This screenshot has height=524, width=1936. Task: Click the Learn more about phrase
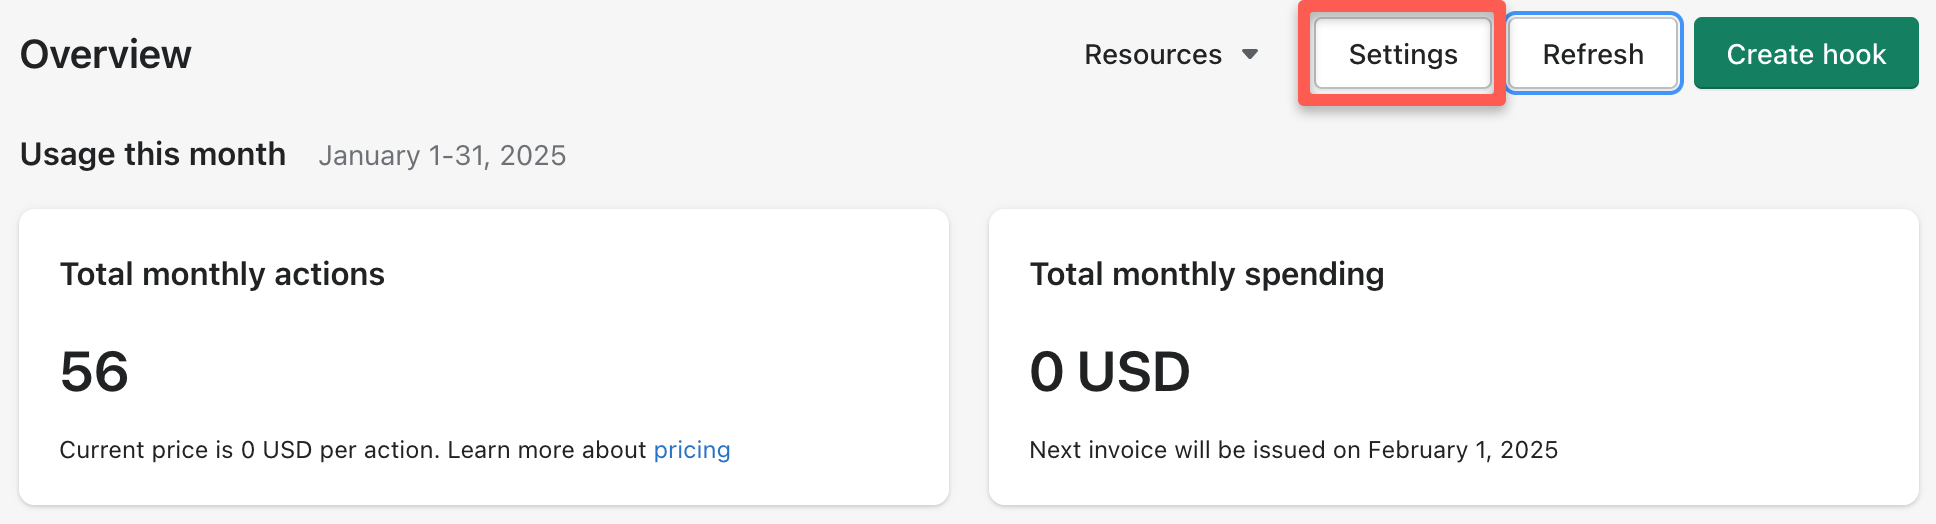[x=547, y=450]
